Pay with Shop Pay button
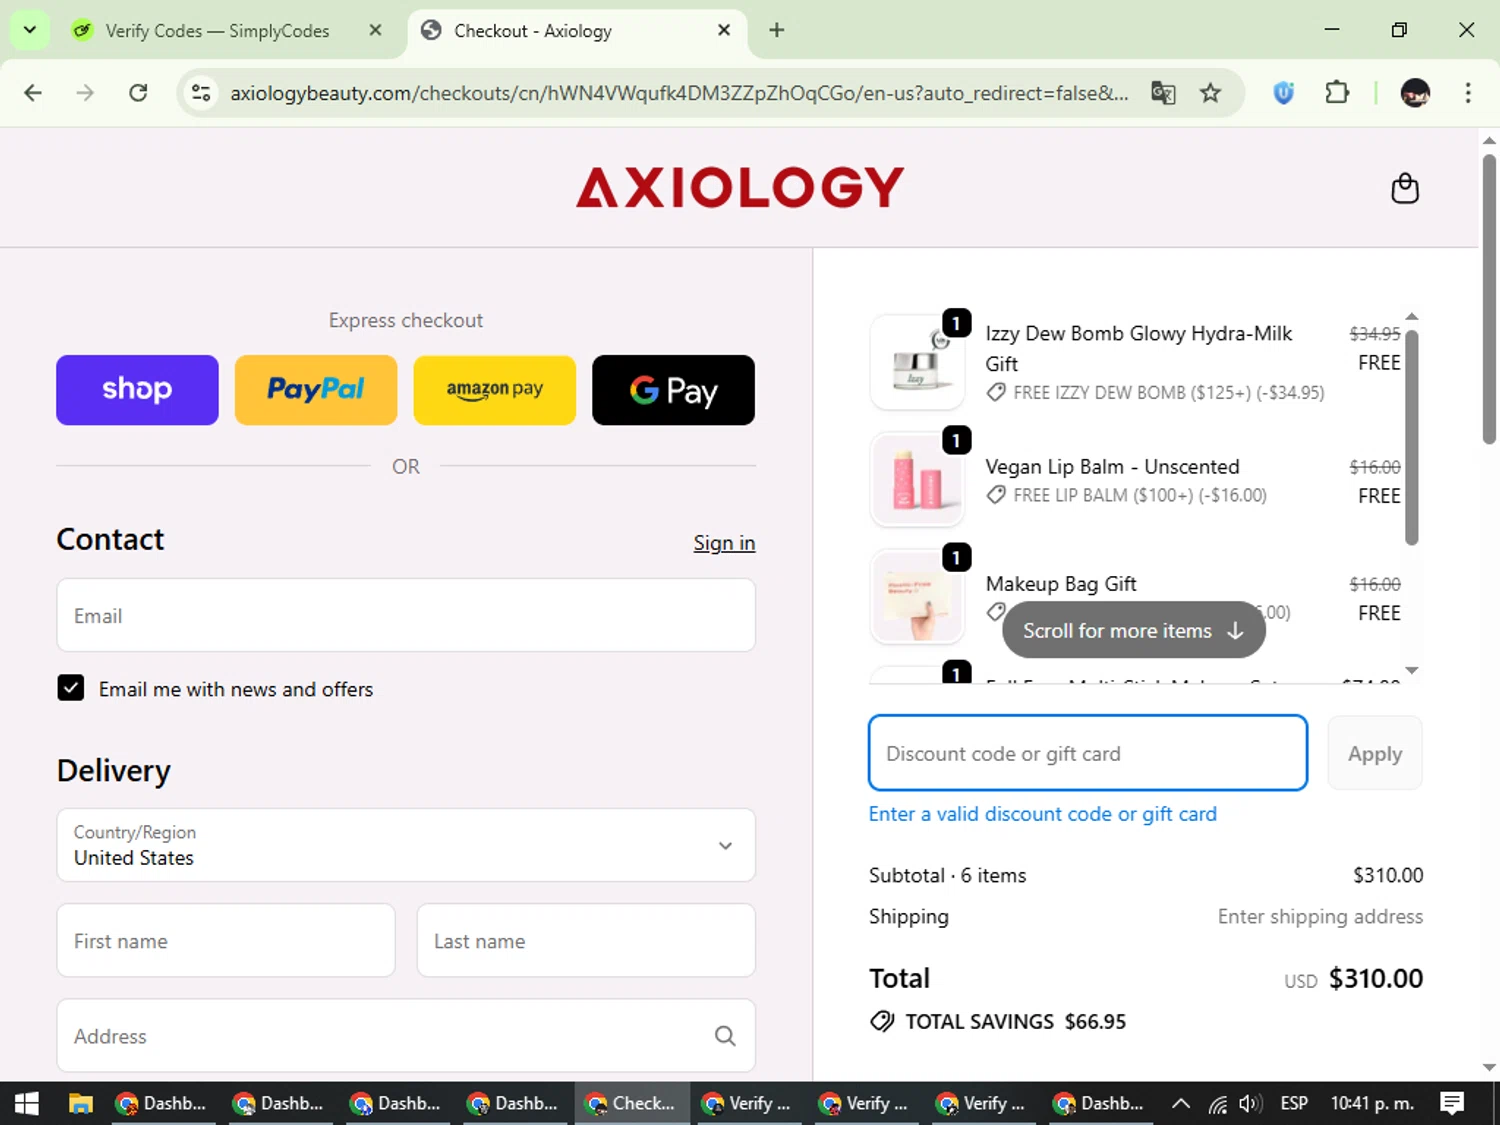This screenshot has width=1500, height=1125. [x=137, y=390]
